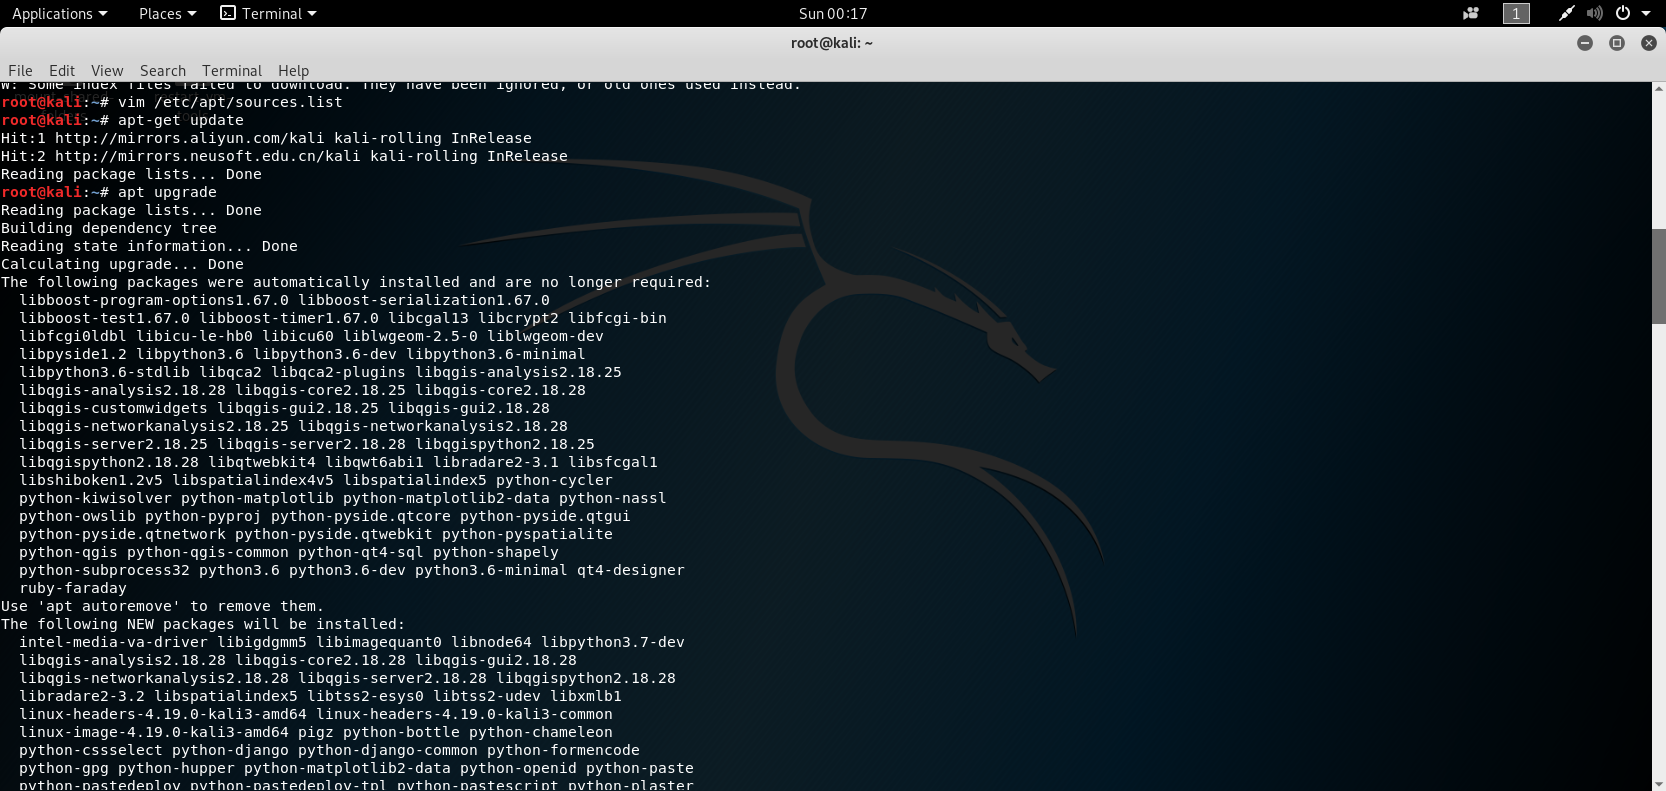The width and height of the screenshot is (1666, 791).
Task: Click 'libqca2-plugins' package name
Action: pyautogui.click(x=338, y=372)
